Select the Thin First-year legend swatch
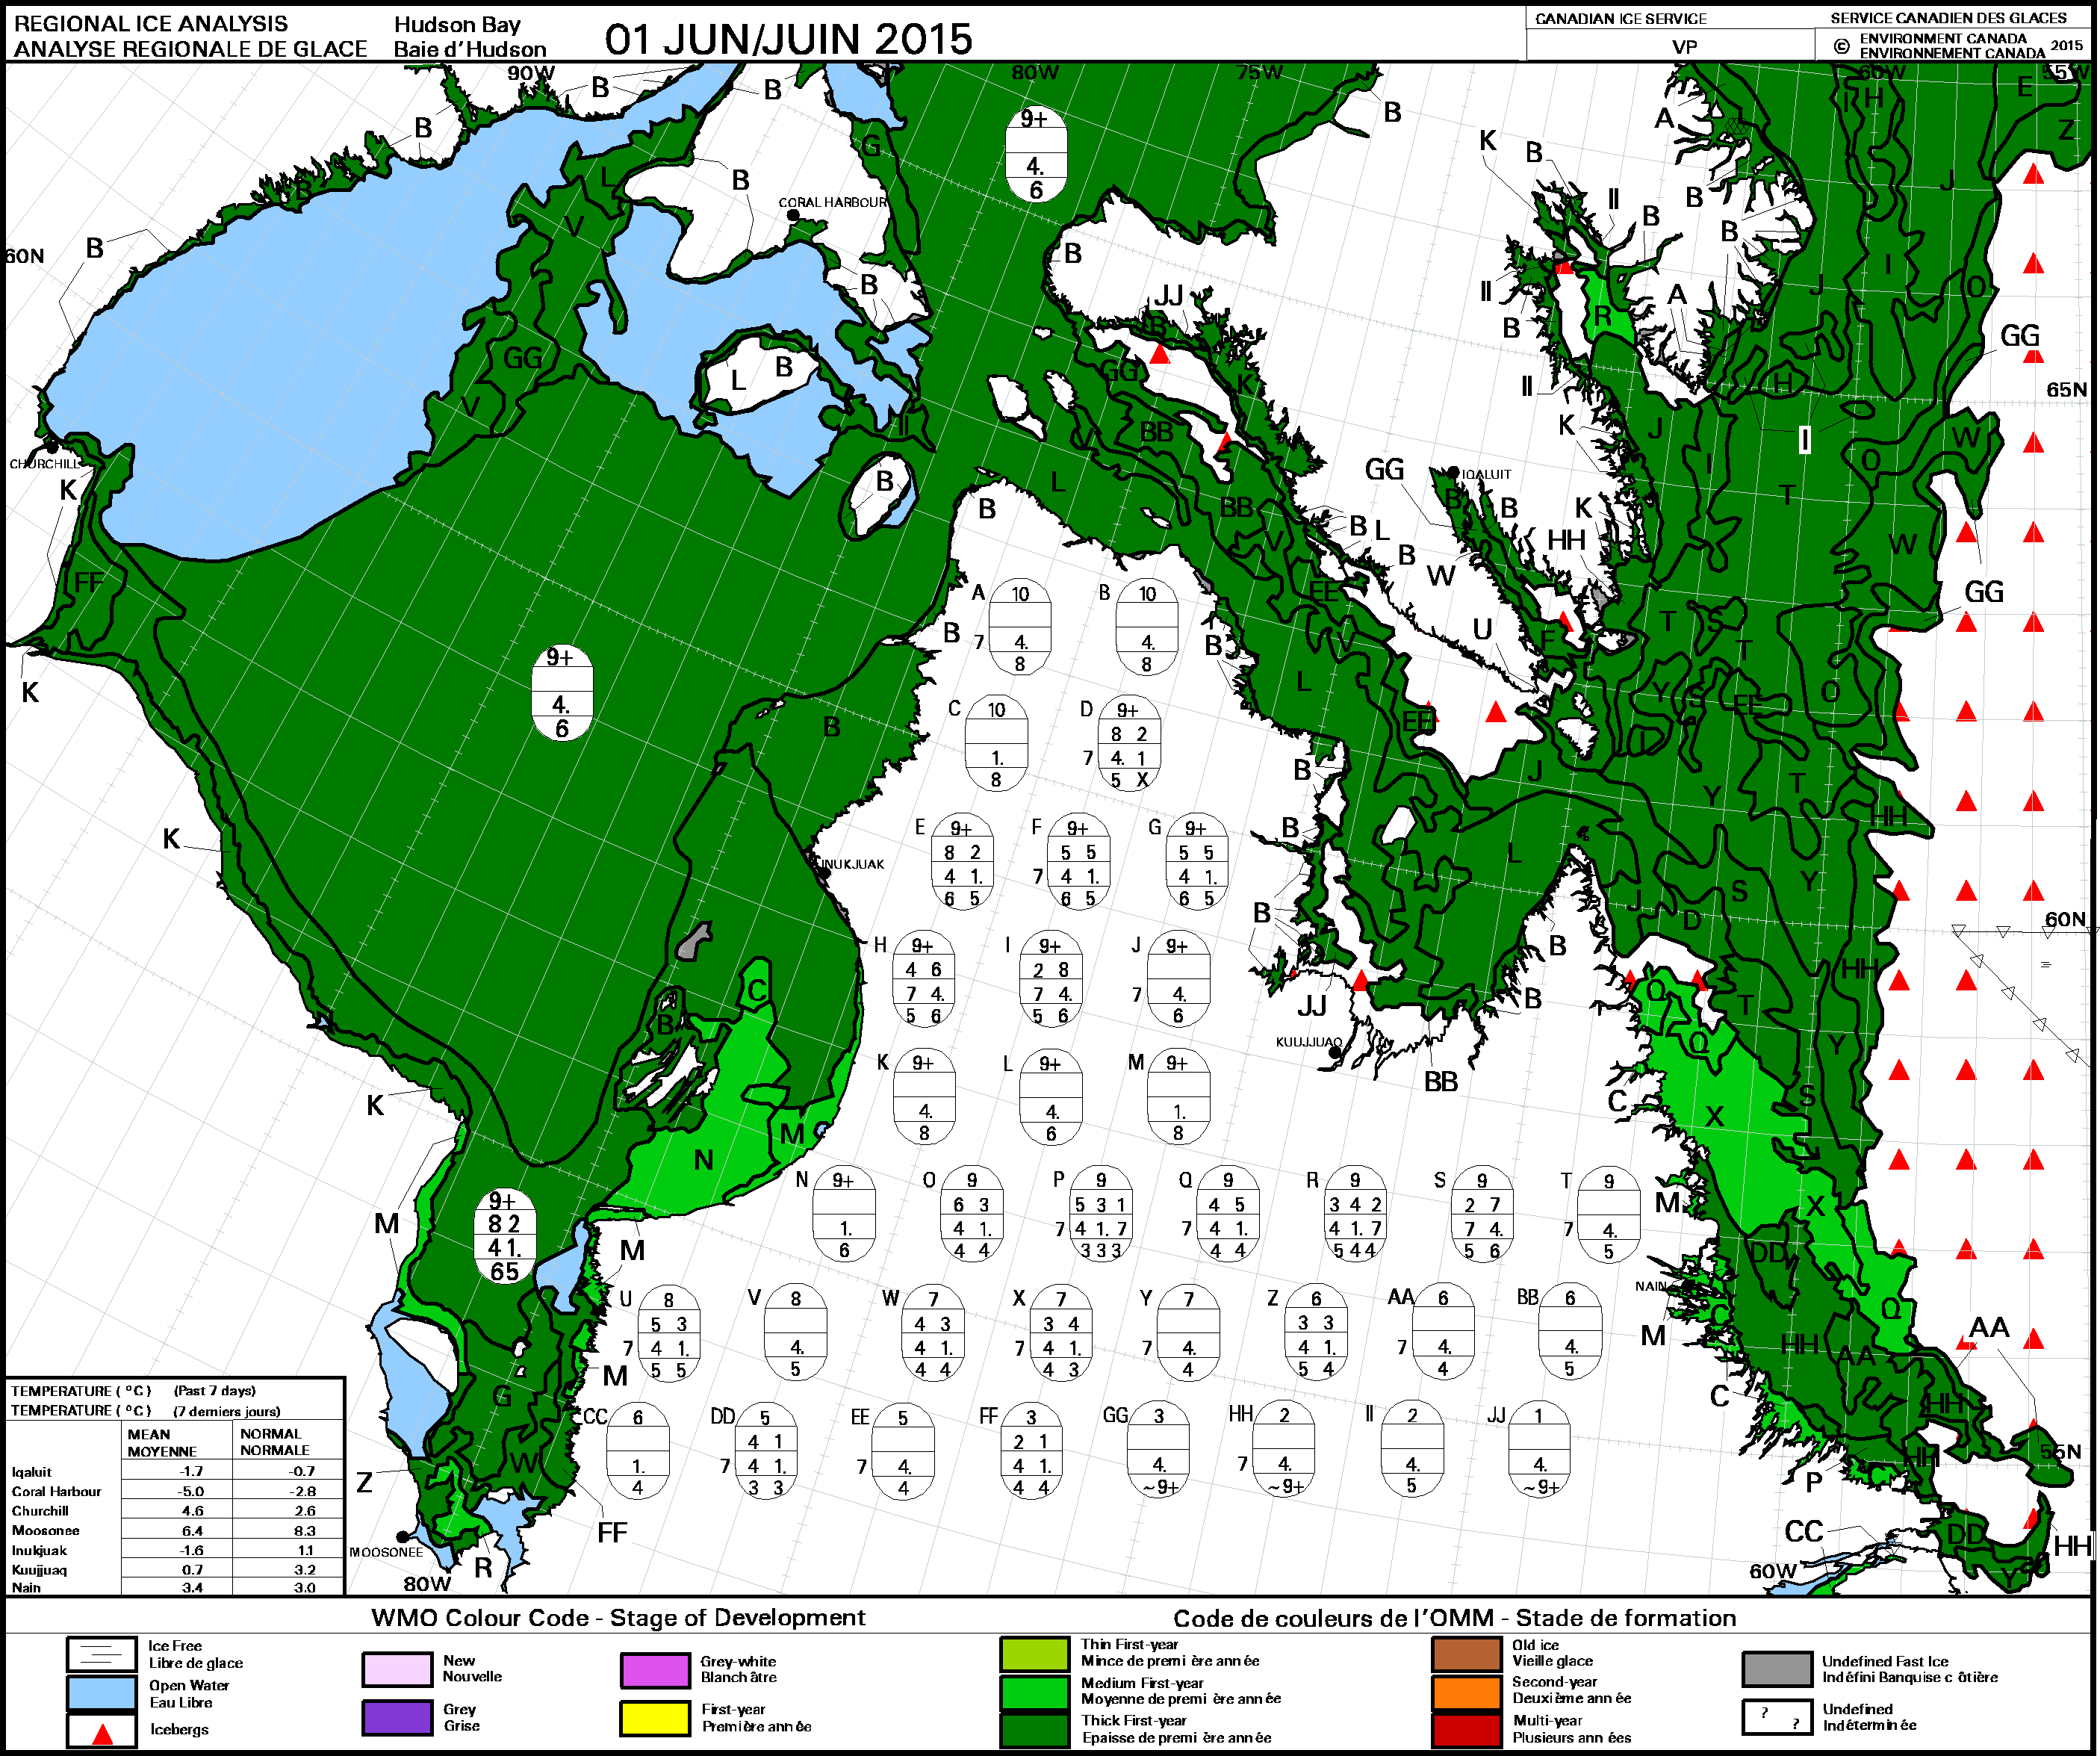Viewport: 2100px width, 1756px height. [x=1035, y=1654]
